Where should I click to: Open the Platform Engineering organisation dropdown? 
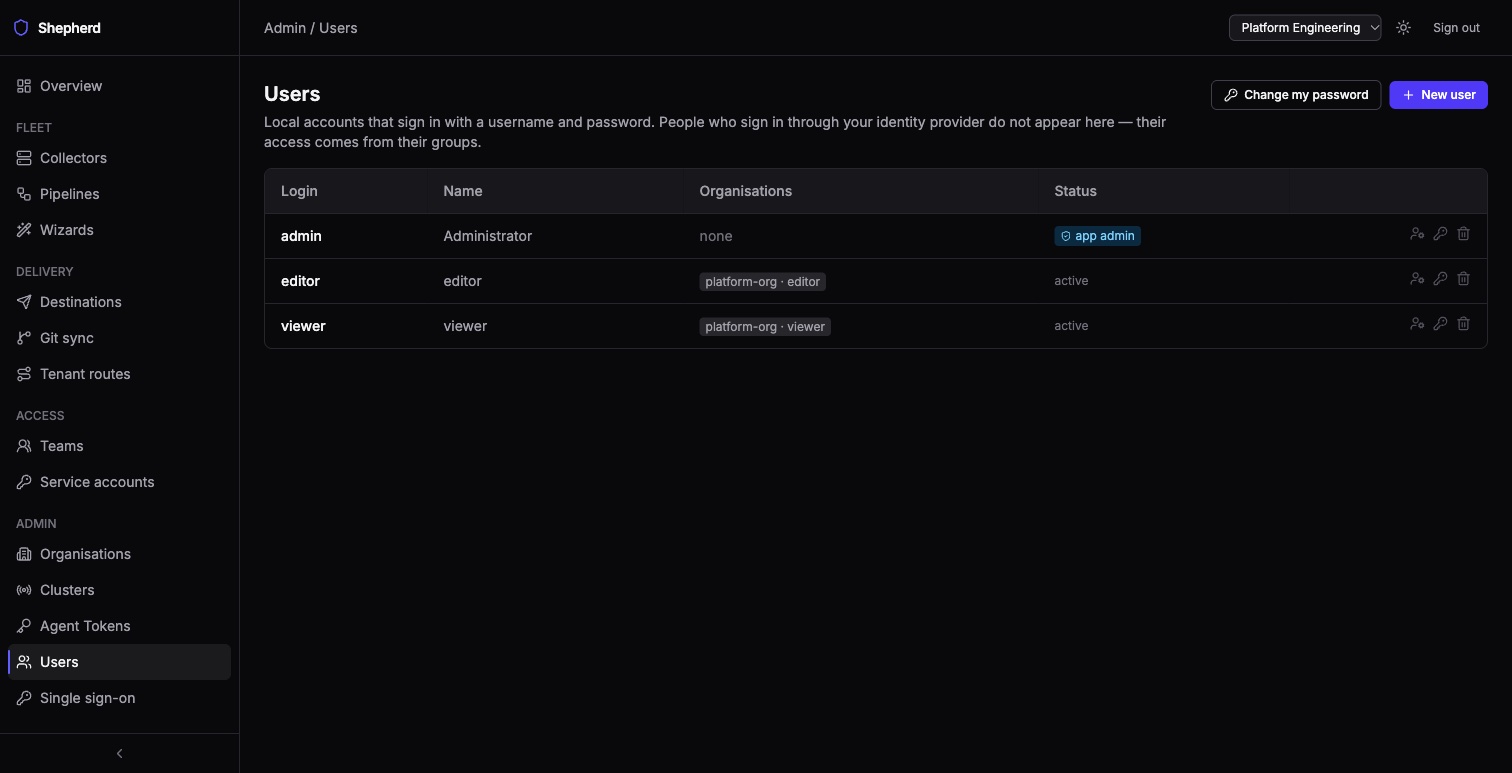pos(1305,28)
